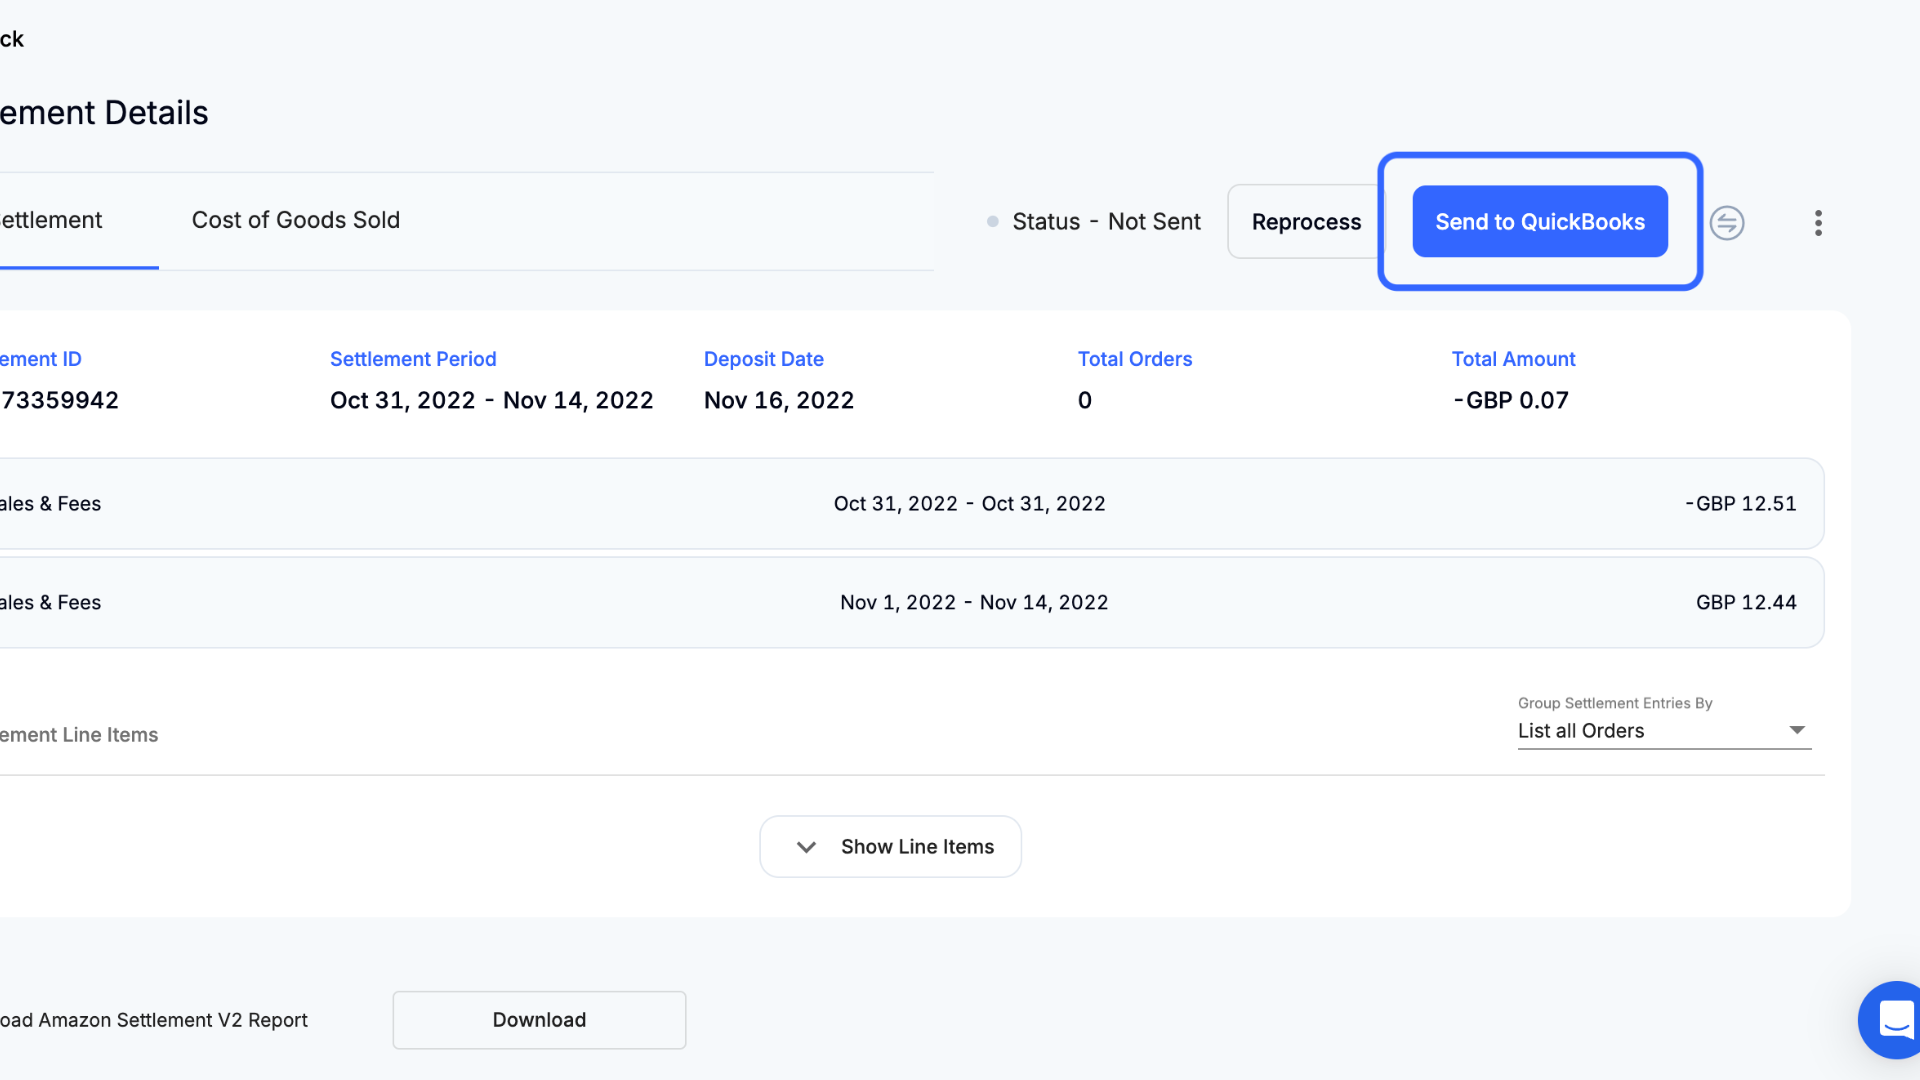Download the Amazon Settlement V2 Report
Screen dimensions: 1920x1080
pyautogui.click(x=539, y=1020)
